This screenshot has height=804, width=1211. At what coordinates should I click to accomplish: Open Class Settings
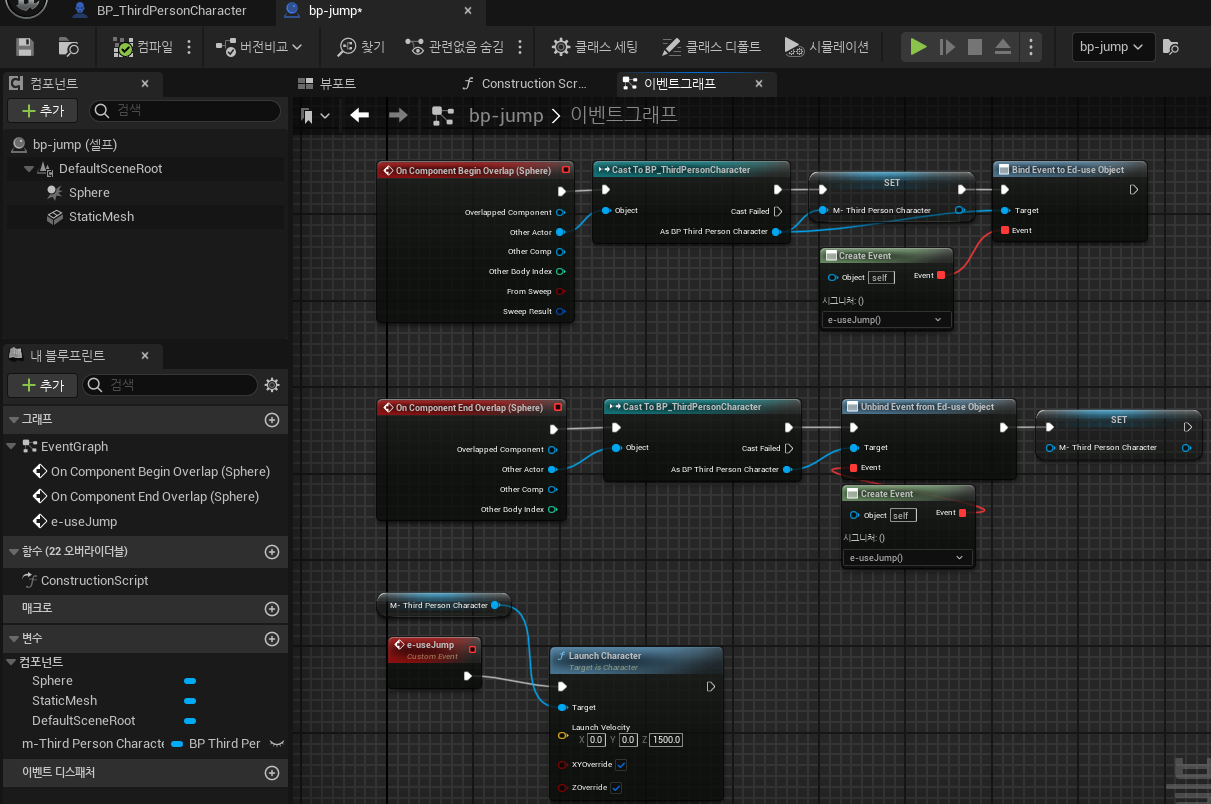[x=595, y=47]
